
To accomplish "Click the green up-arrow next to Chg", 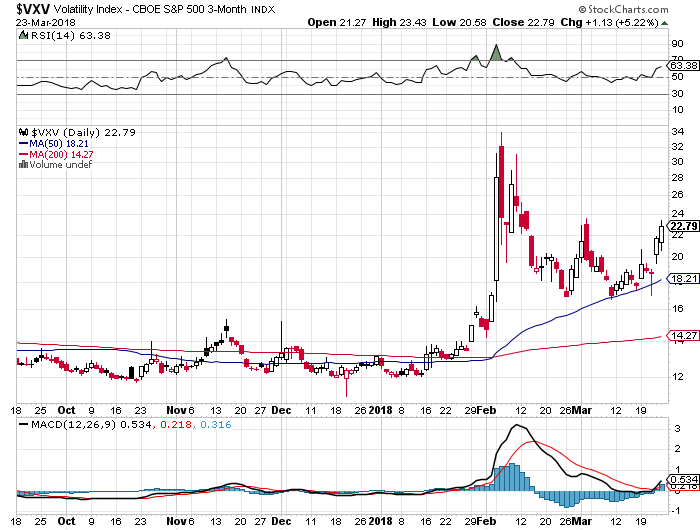I will 665,23.
